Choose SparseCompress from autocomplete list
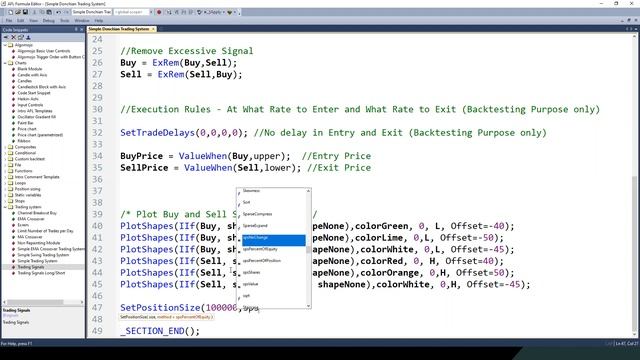640x360 pixels. [257, 214]
